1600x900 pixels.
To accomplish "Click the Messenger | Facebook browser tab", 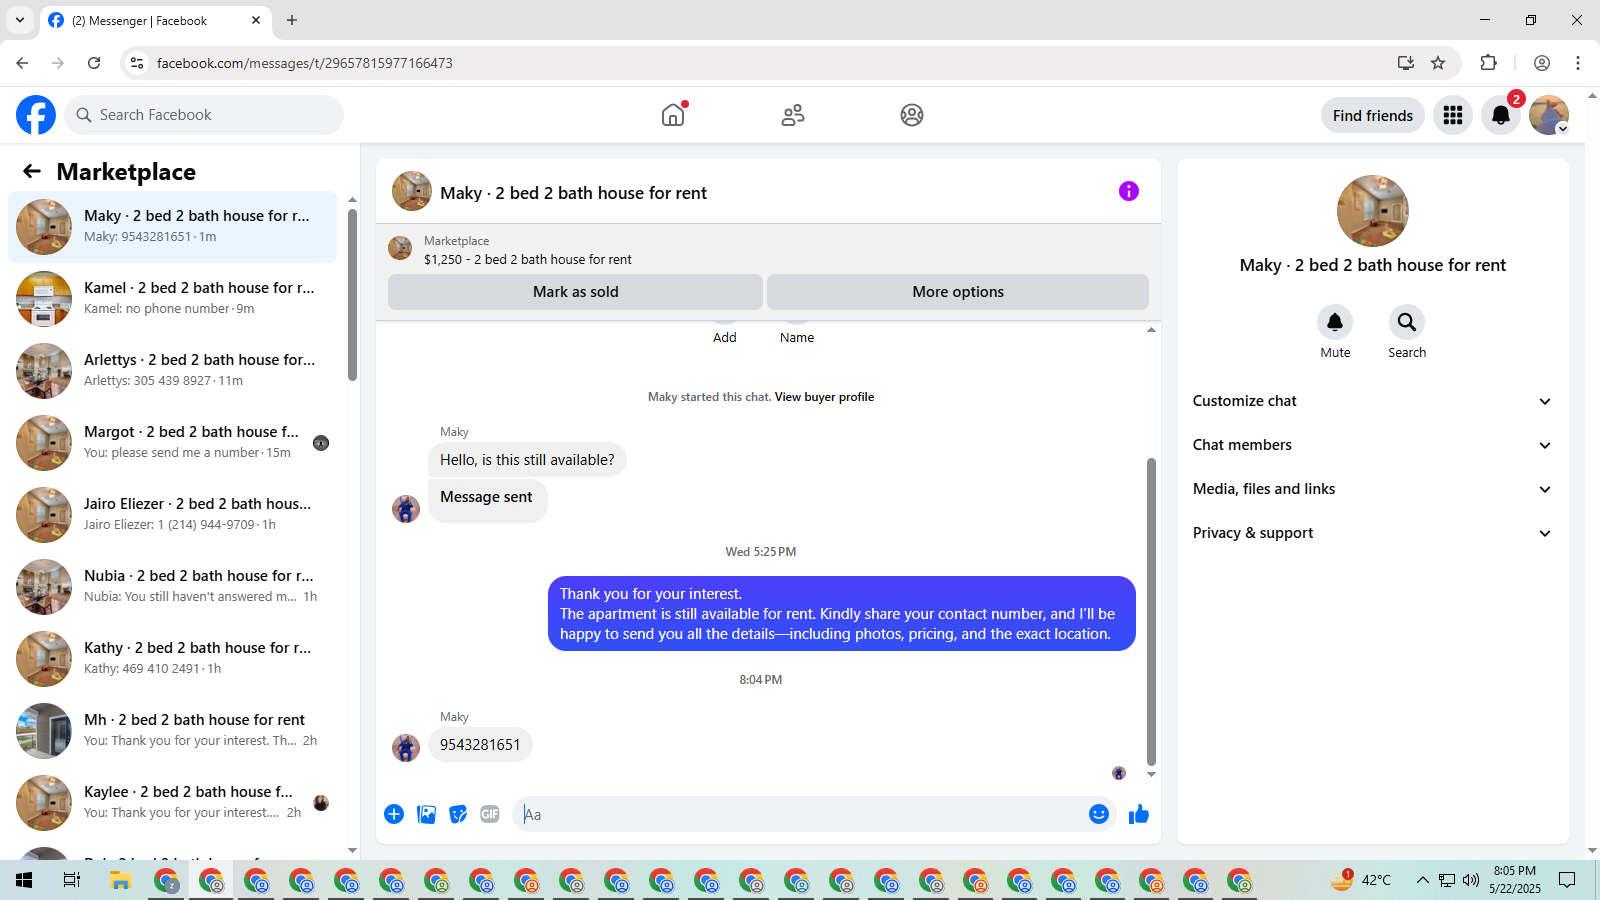I will 155,20.
